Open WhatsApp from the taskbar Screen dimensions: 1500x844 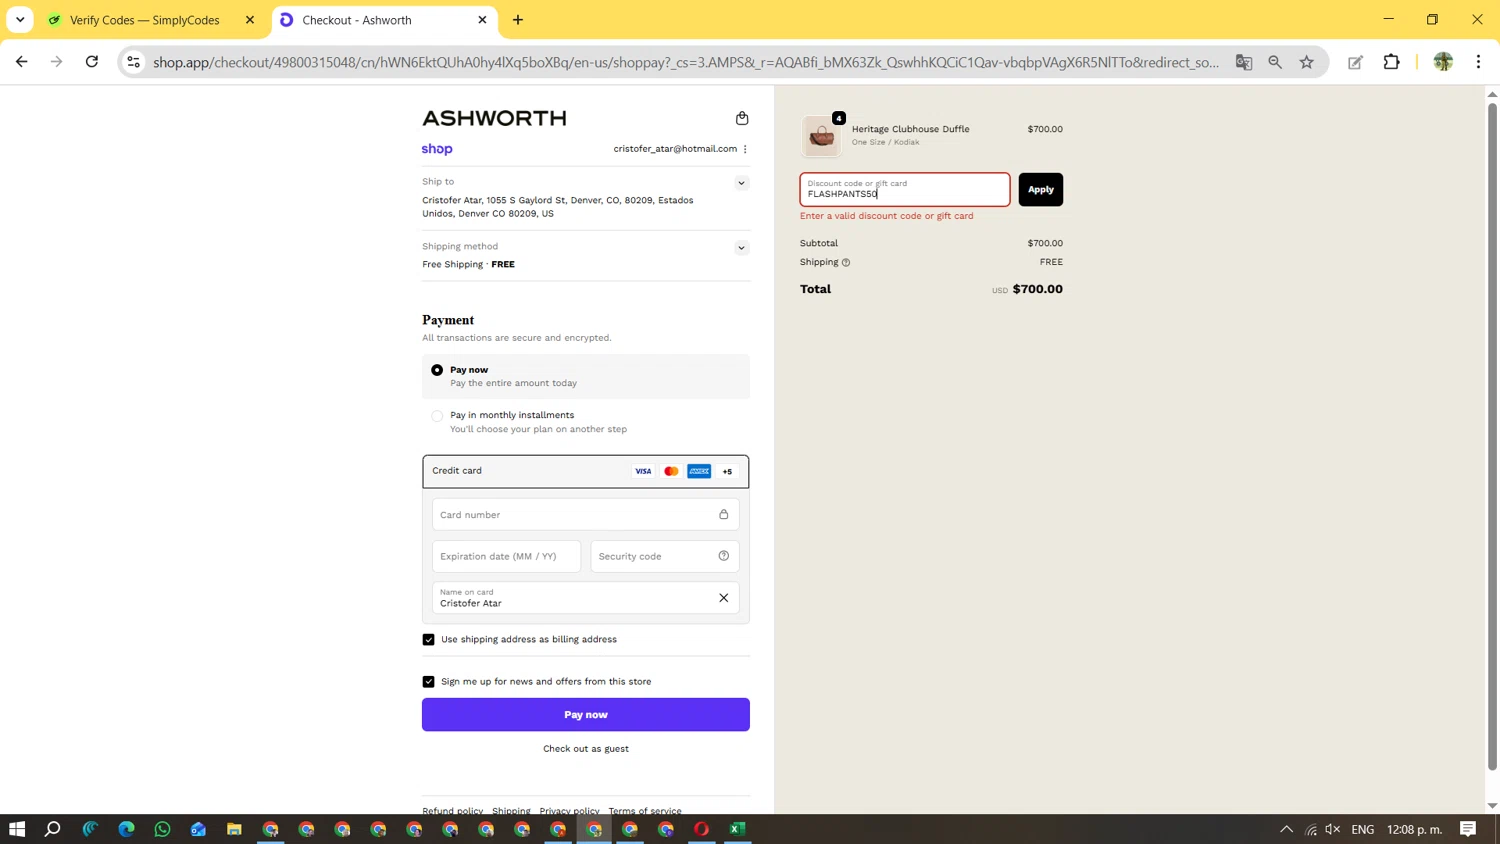[163, 829]
